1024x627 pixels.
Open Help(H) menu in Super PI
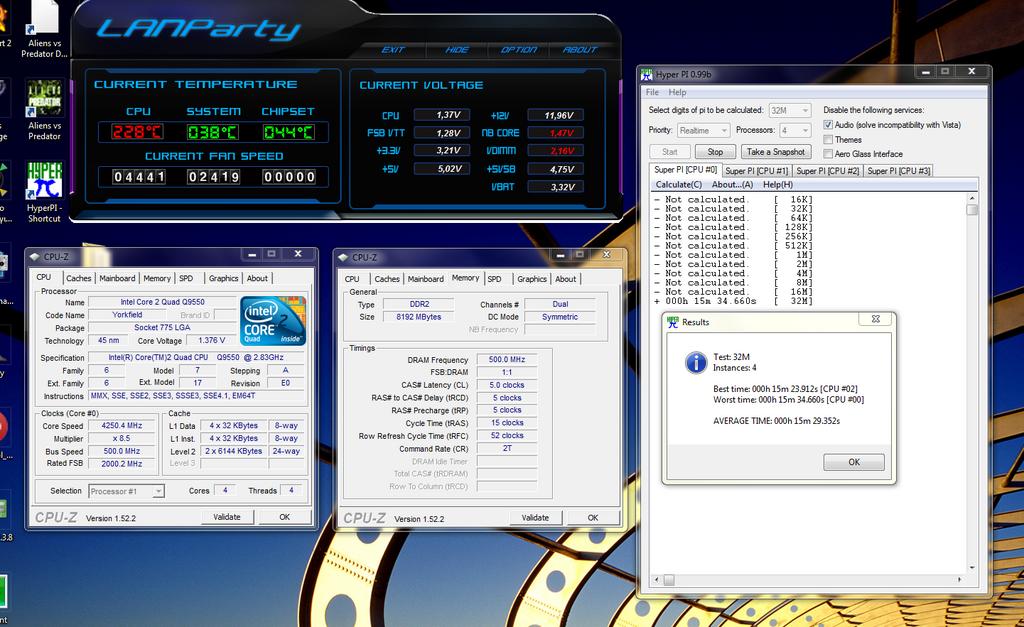coord(778,185)
